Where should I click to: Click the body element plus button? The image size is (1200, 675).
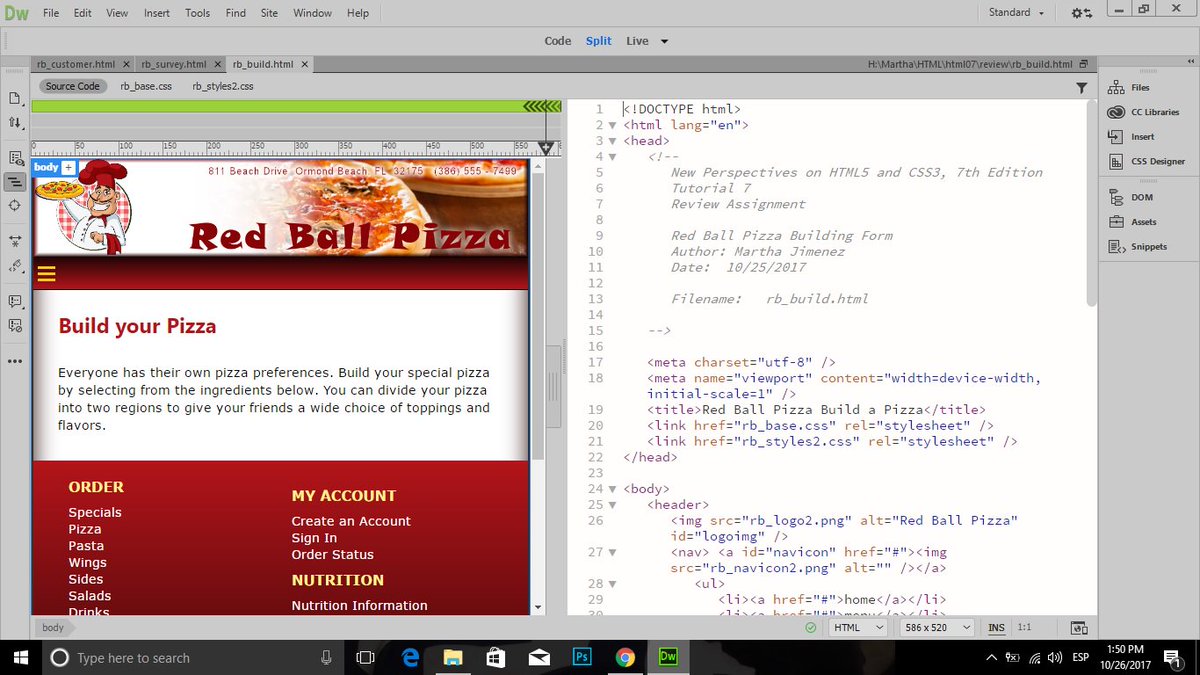point(68,168)
